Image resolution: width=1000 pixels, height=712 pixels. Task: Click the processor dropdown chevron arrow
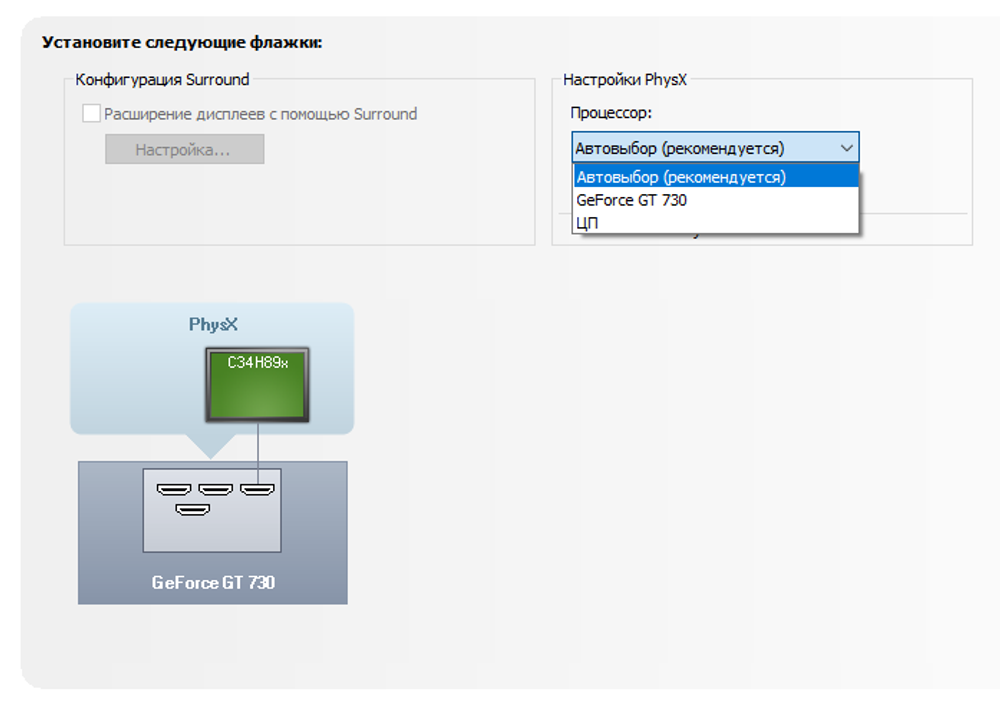(x=846, y=148)
